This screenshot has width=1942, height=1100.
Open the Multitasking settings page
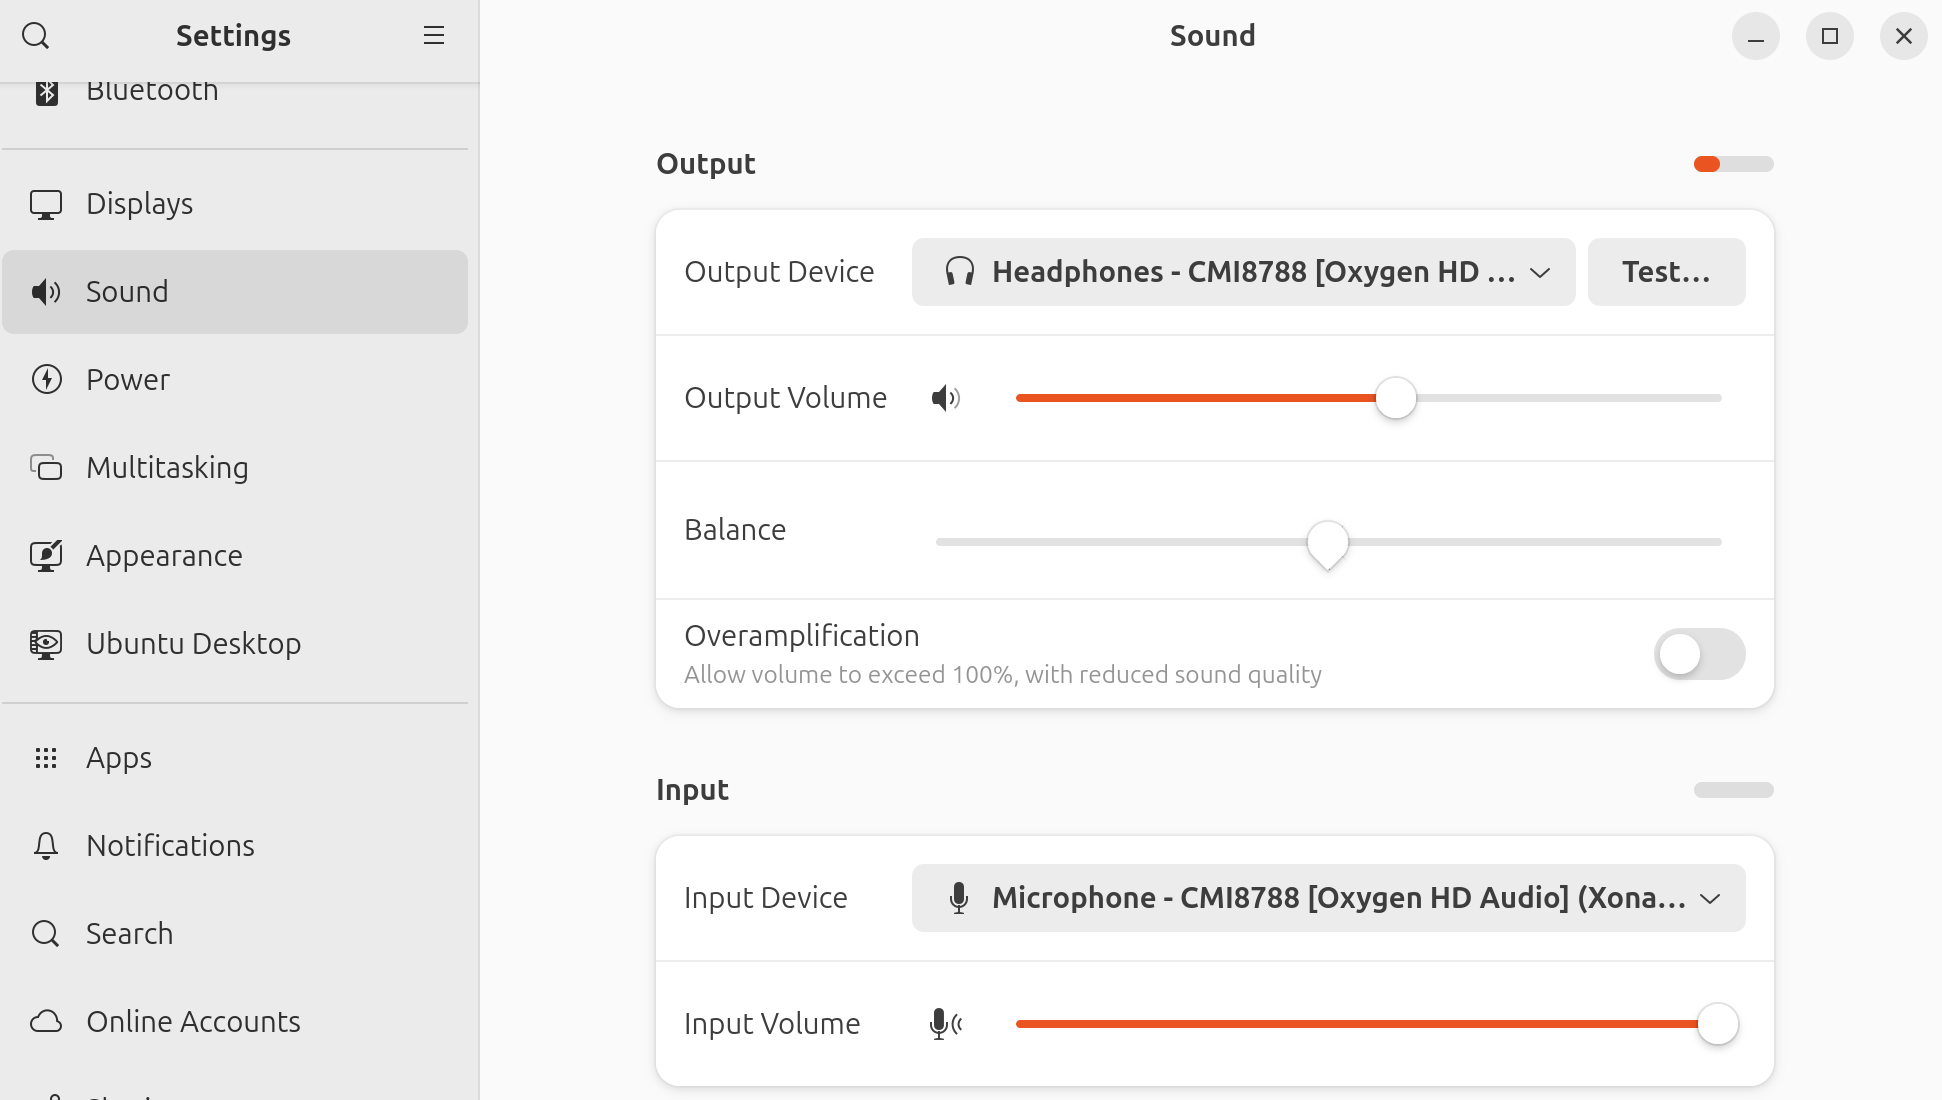[x=167, y=468]
